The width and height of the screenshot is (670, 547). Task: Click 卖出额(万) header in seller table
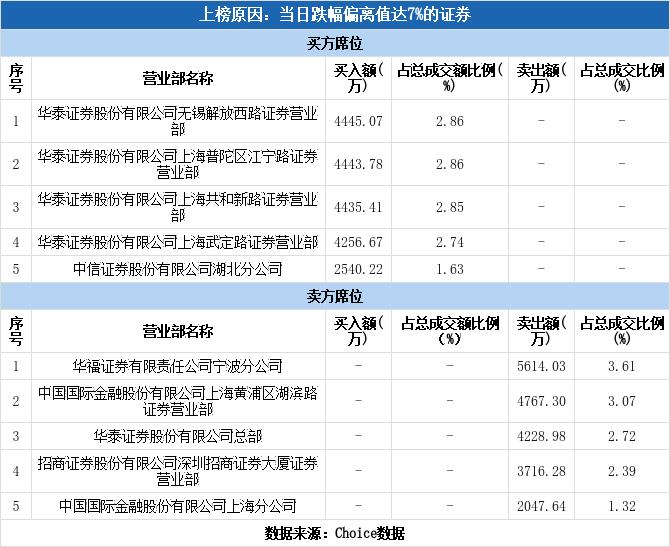[541, 332]
